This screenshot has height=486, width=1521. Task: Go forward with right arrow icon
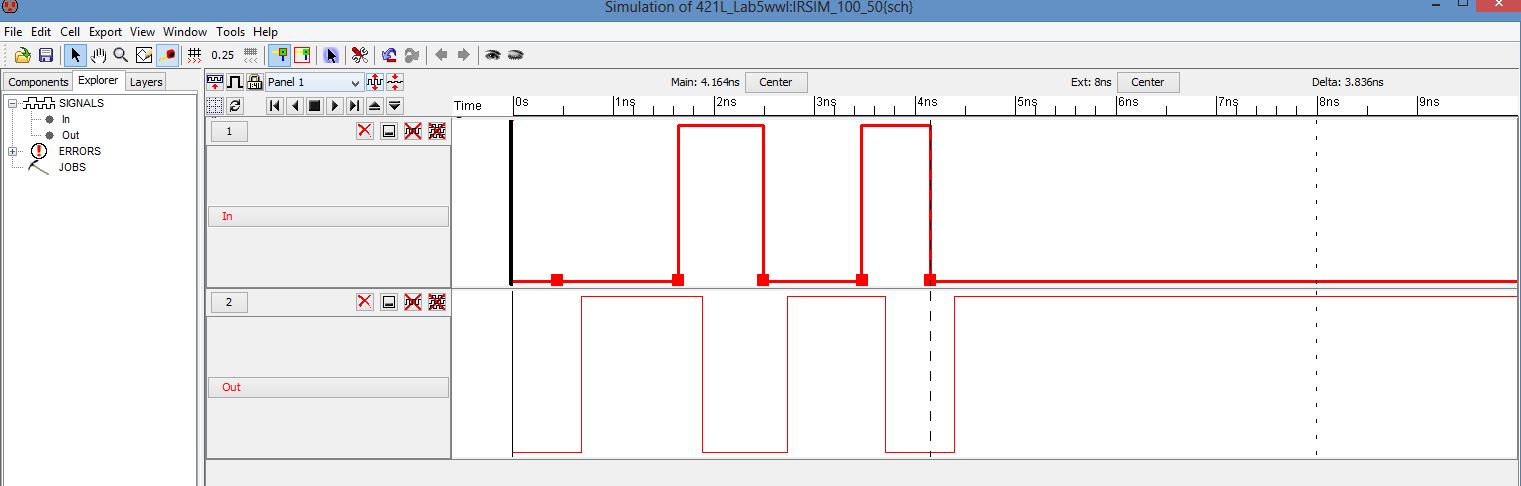pyautogui.click(x=463, y=55)
